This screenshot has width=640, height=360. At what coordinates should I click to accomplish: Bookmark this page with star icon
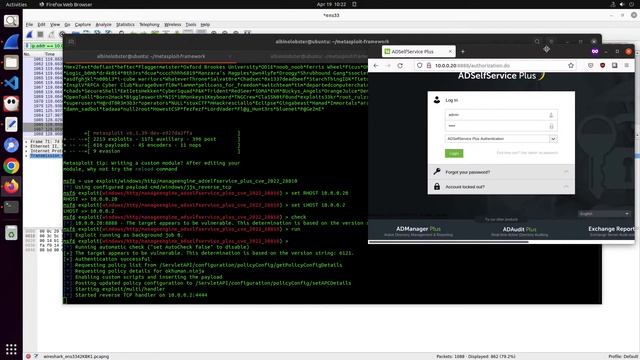(x=571, y=65)
